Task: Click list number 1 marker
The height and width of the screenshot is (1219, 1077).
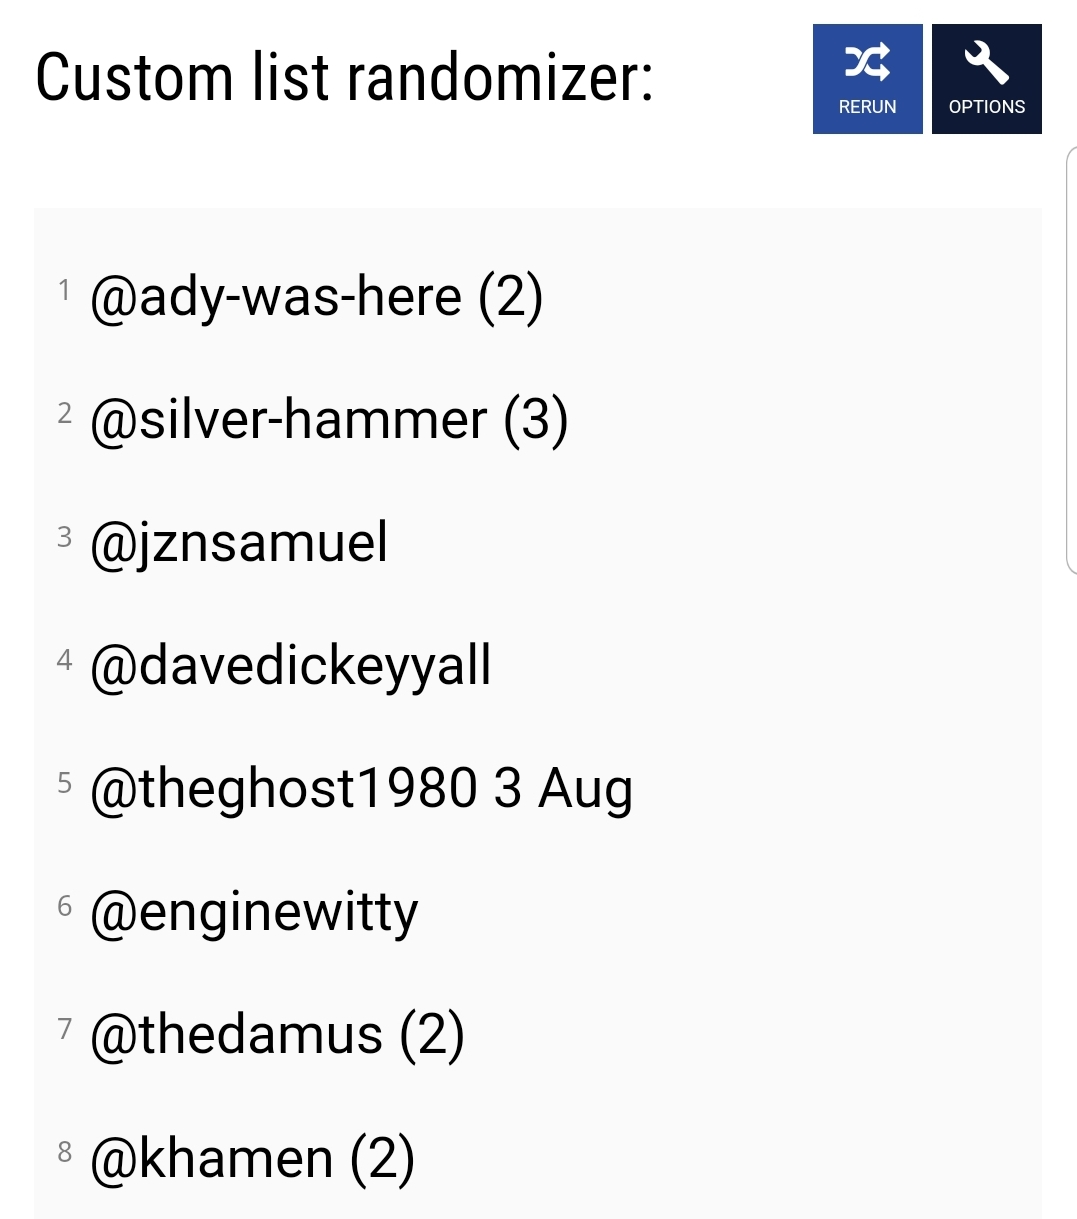Action: [64, 290]
